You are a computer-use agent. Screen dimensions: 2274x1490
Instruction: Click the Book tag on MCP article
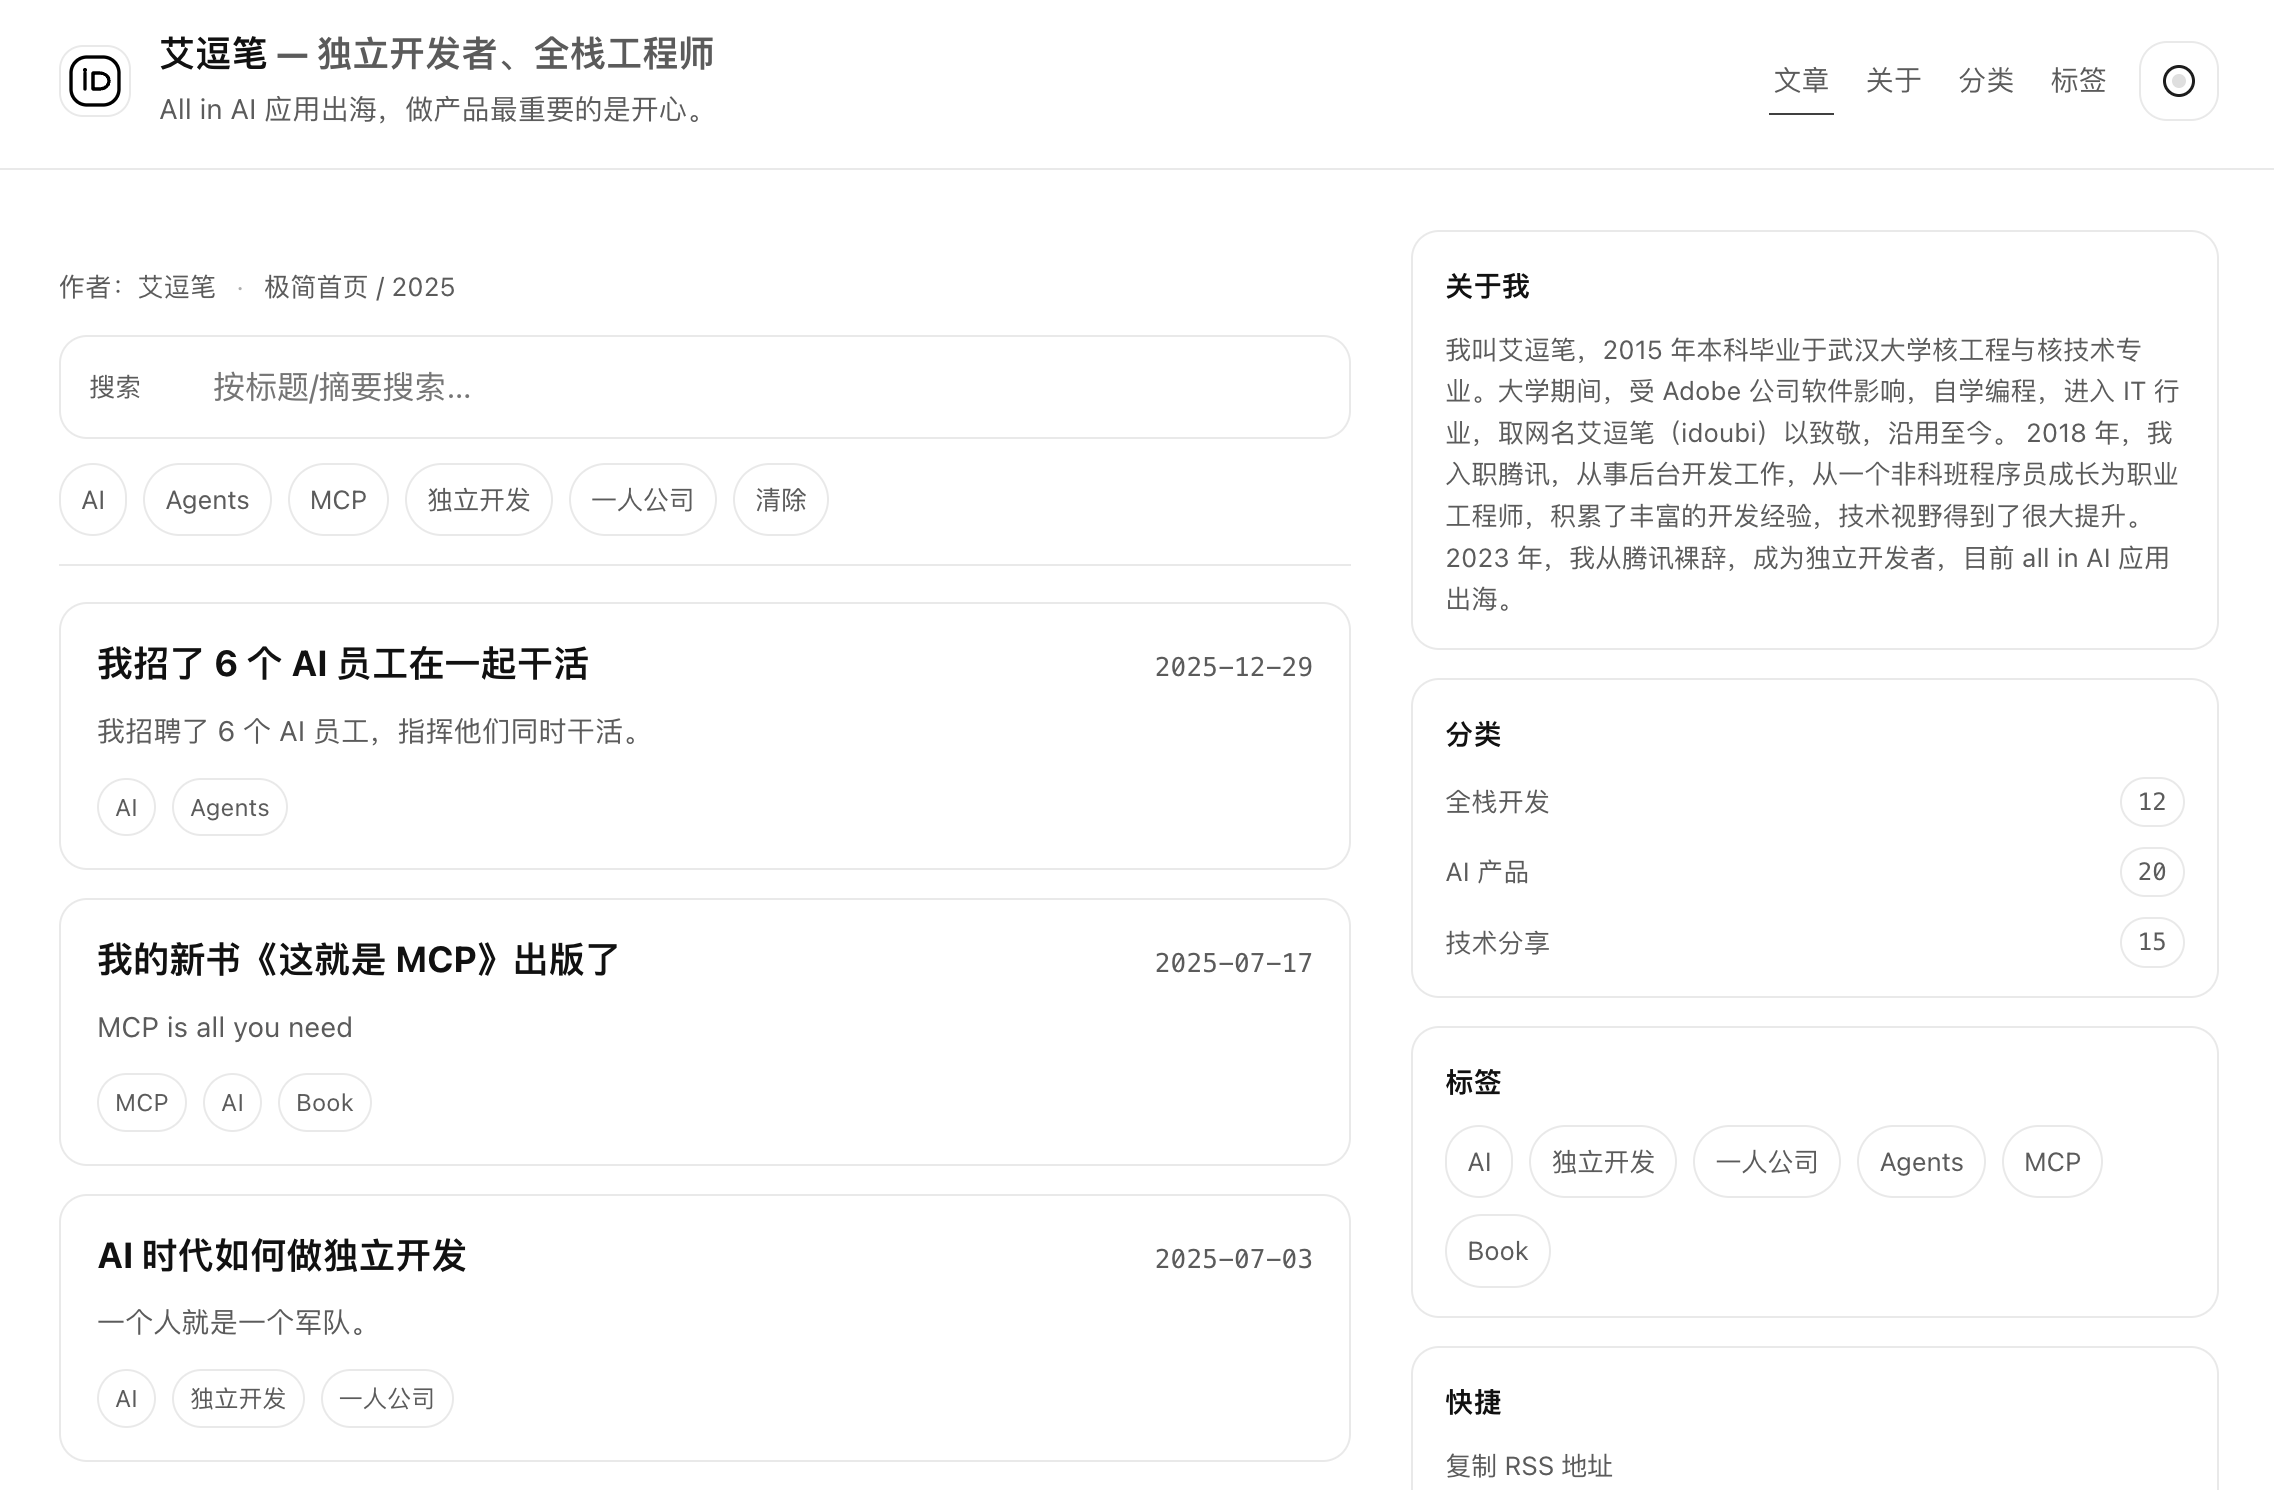point(324,1103)
